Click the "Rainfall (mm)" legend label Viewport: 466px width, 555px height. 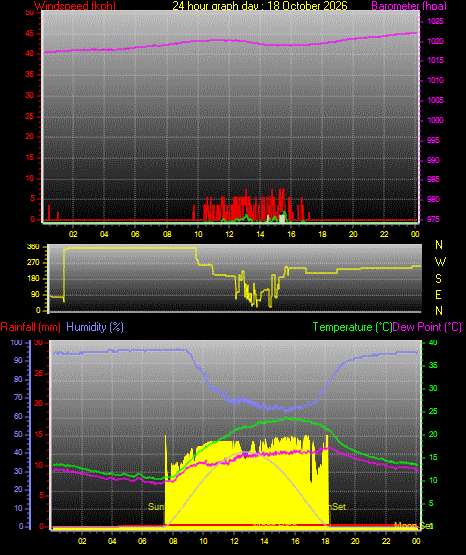coord(30,327)
